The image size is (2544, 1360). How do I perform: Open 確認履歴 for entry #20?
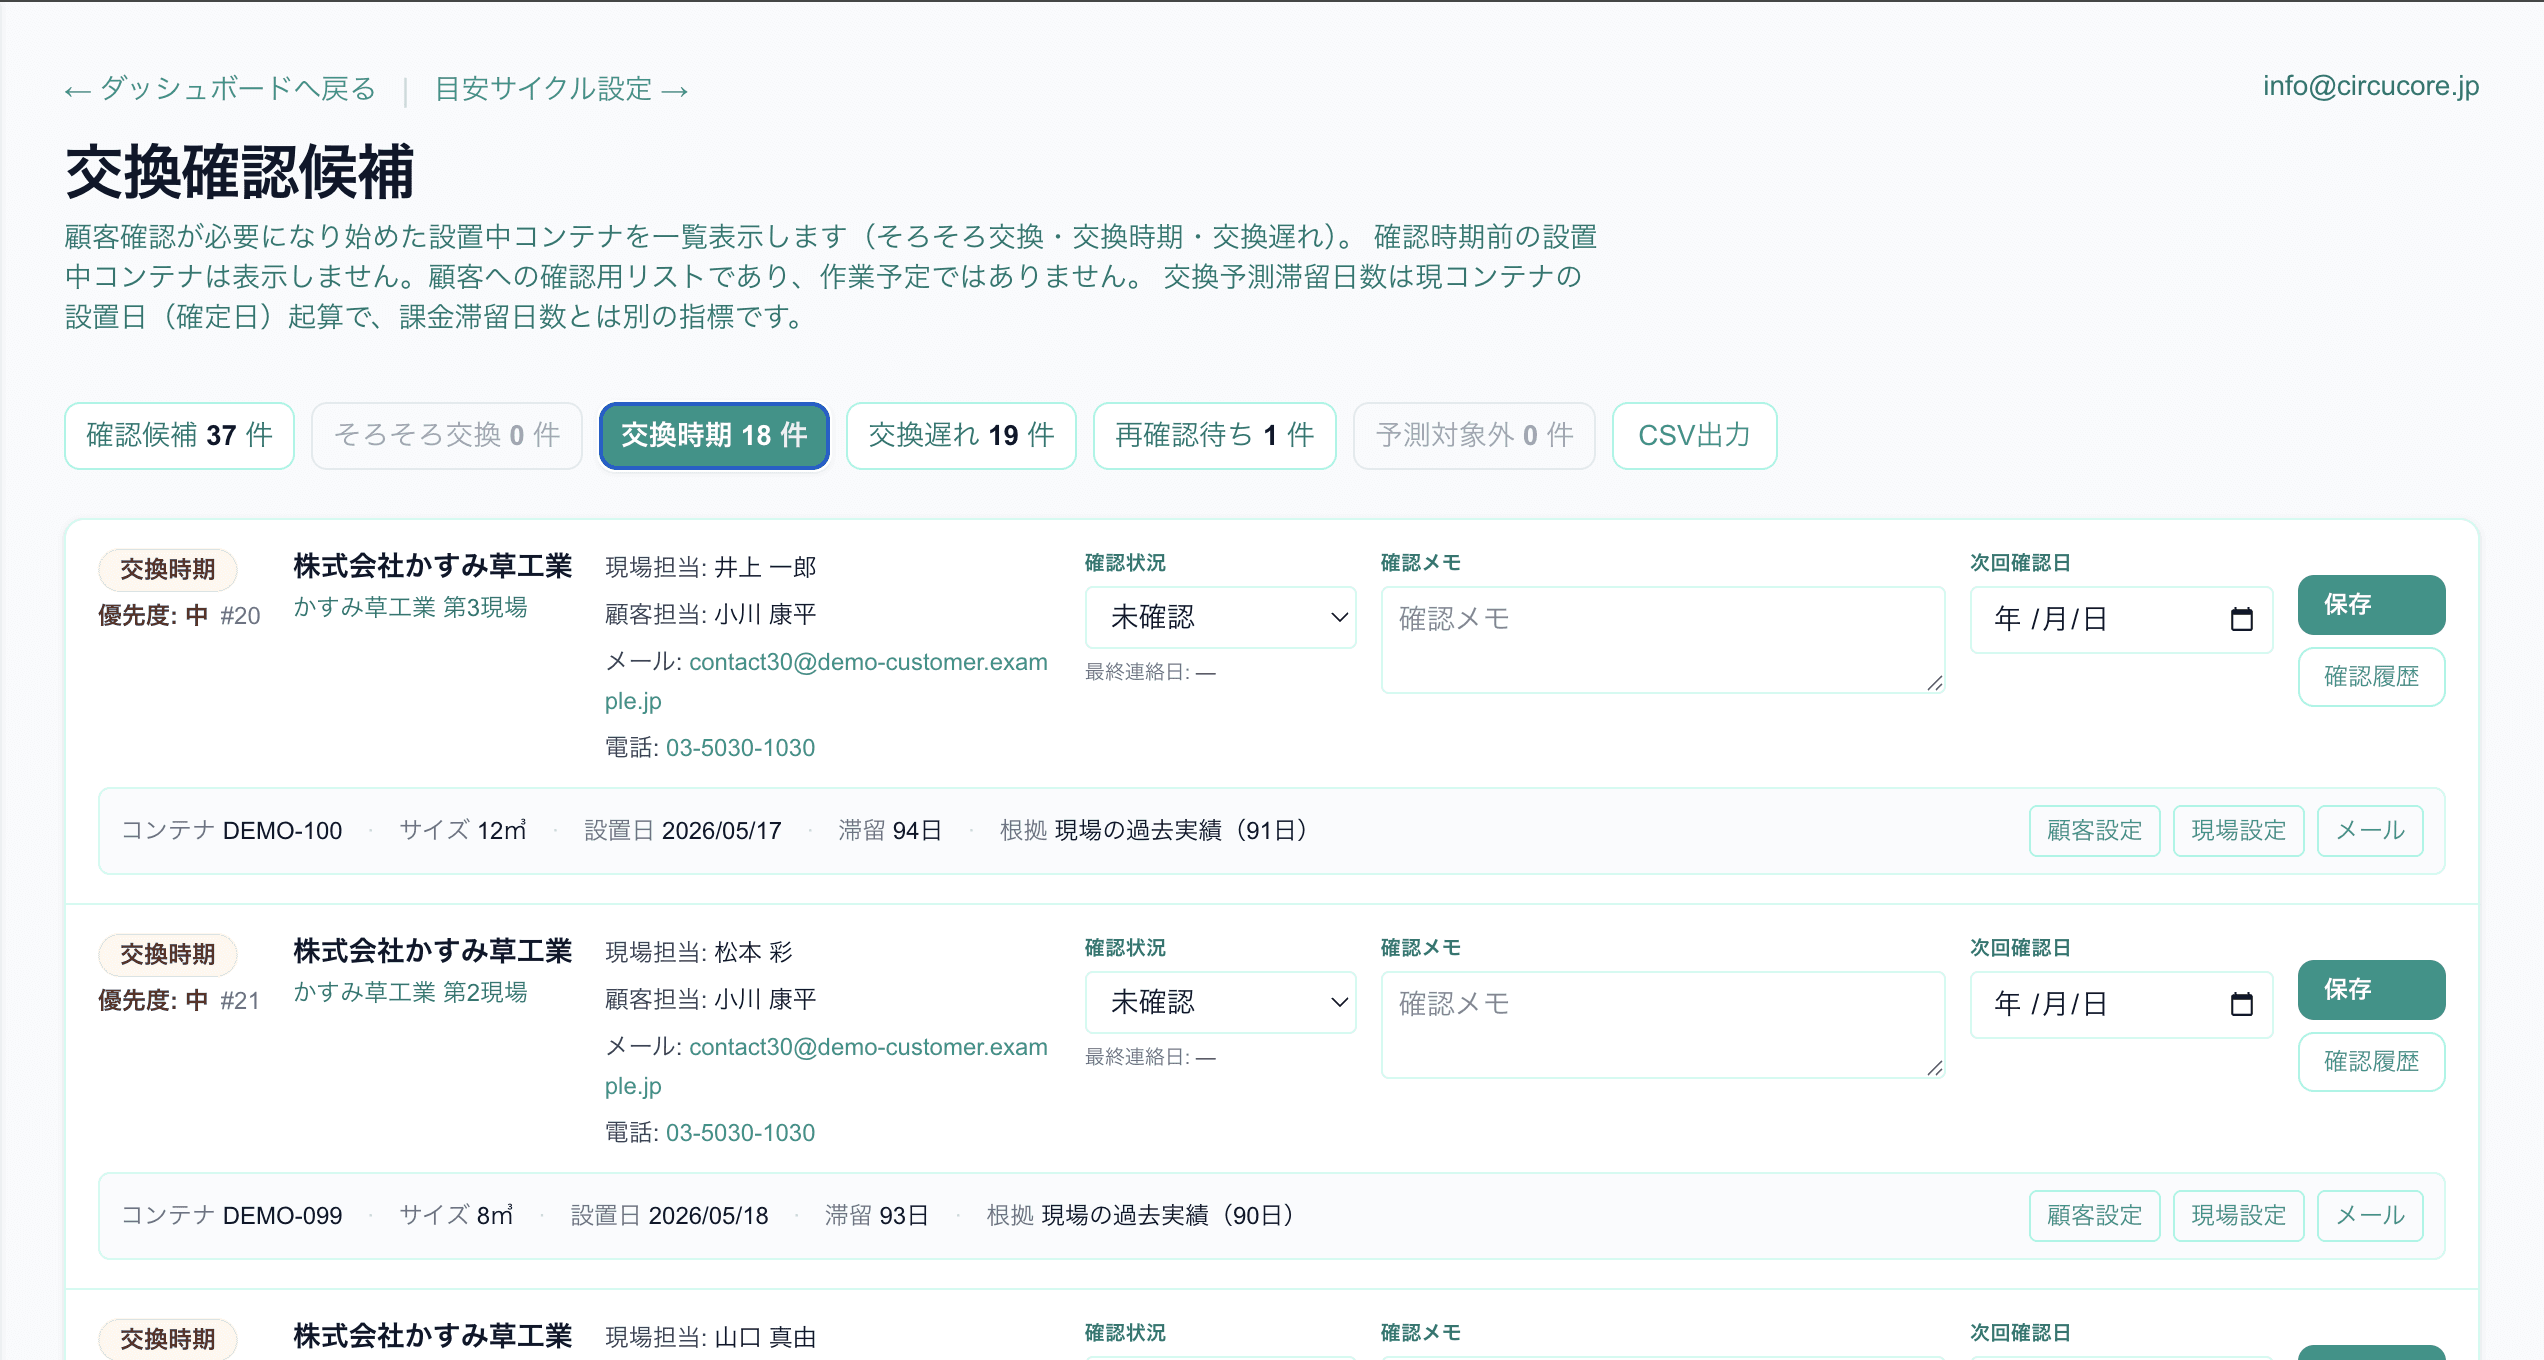coord(2371,677)
